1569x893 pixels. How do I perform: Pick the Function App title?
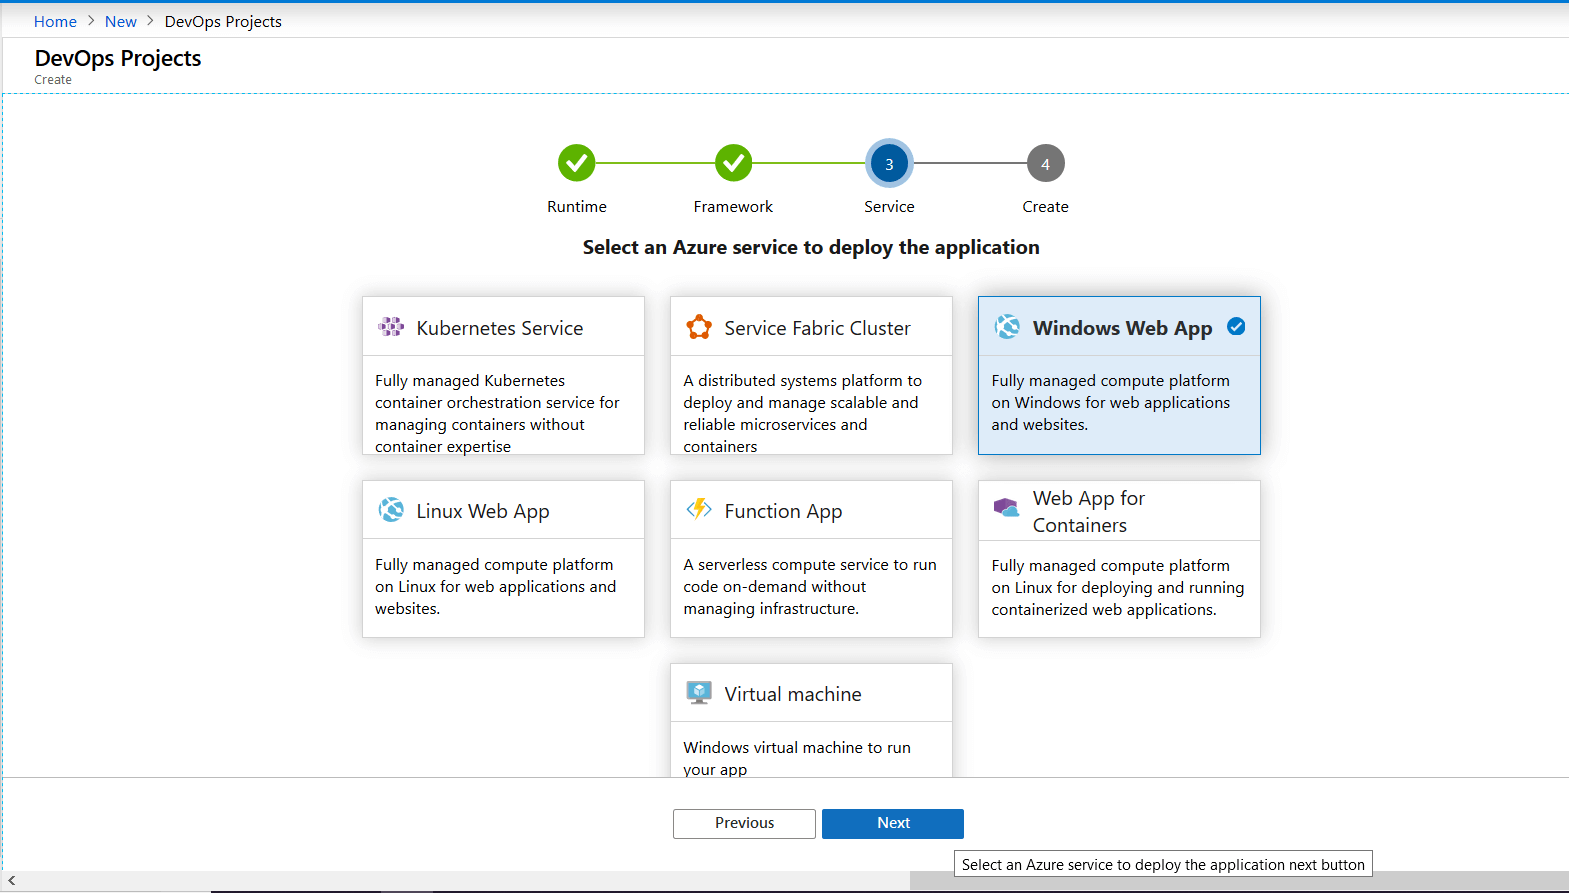[x=783, y=511]
